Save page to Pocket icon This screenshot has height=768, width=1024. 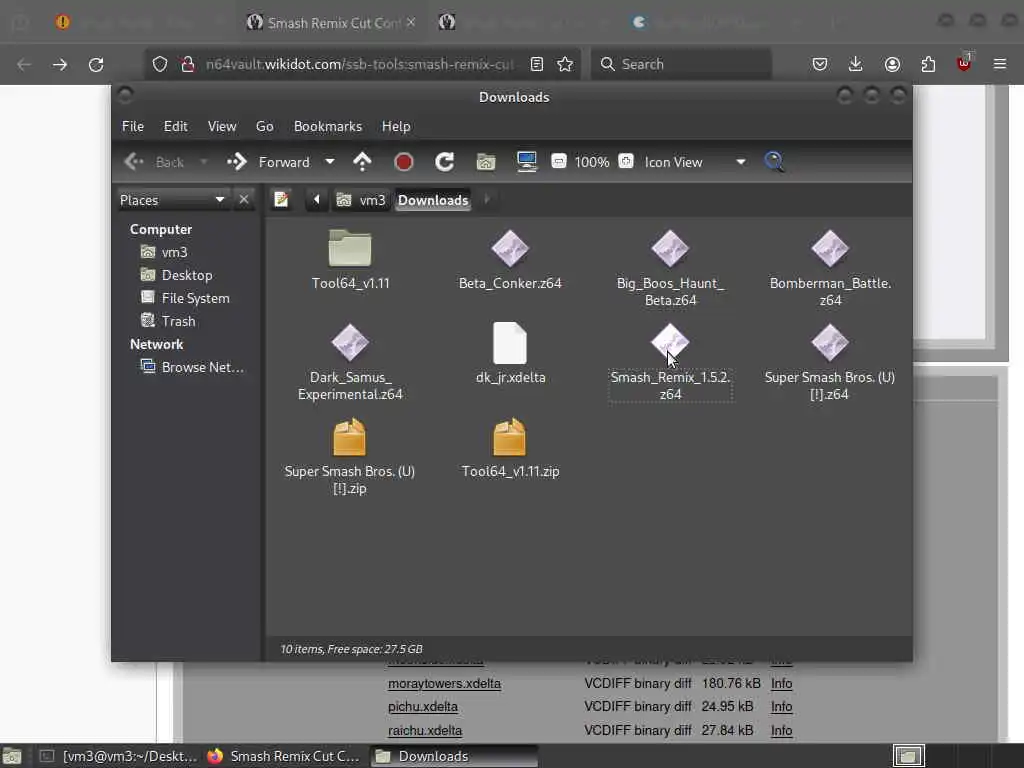point(820,64)
